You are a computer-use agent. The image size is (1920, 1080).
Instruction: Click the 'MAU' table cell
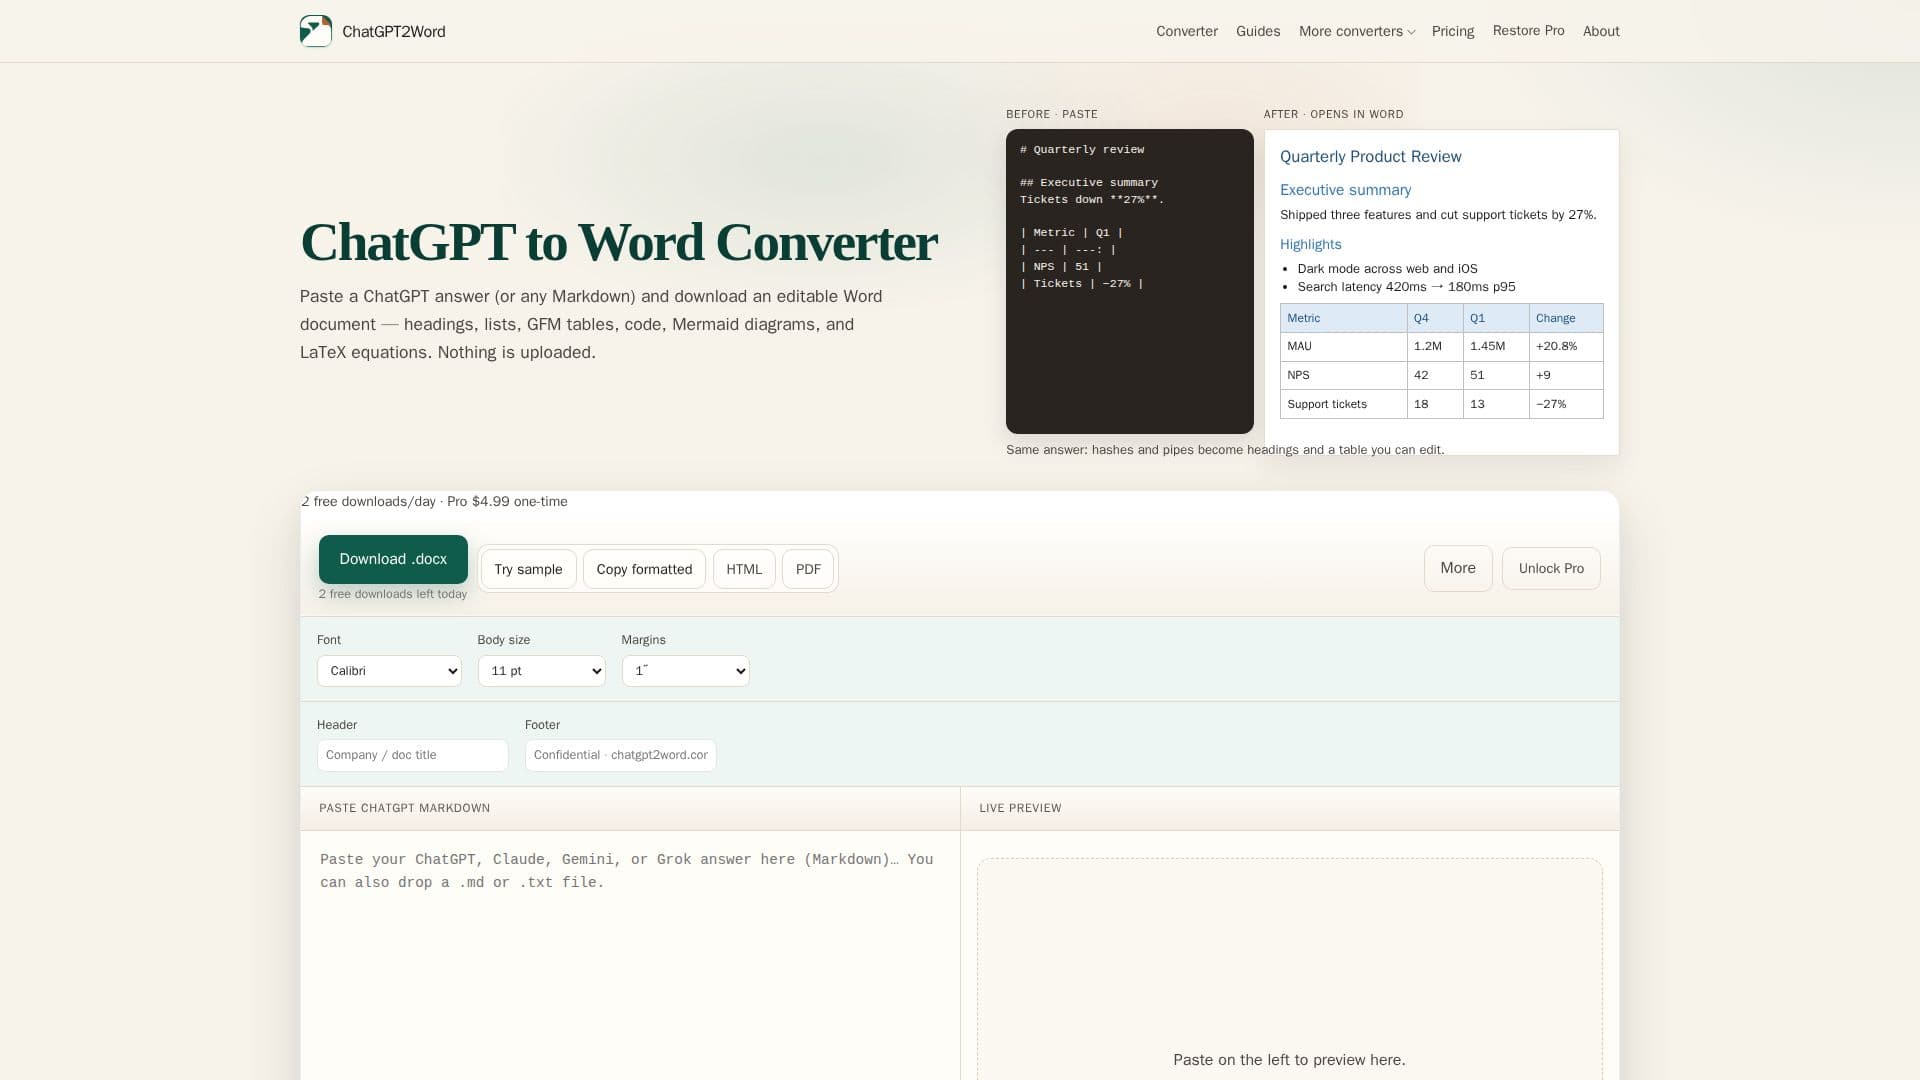pyautogui.click(x=1343, y=346)
